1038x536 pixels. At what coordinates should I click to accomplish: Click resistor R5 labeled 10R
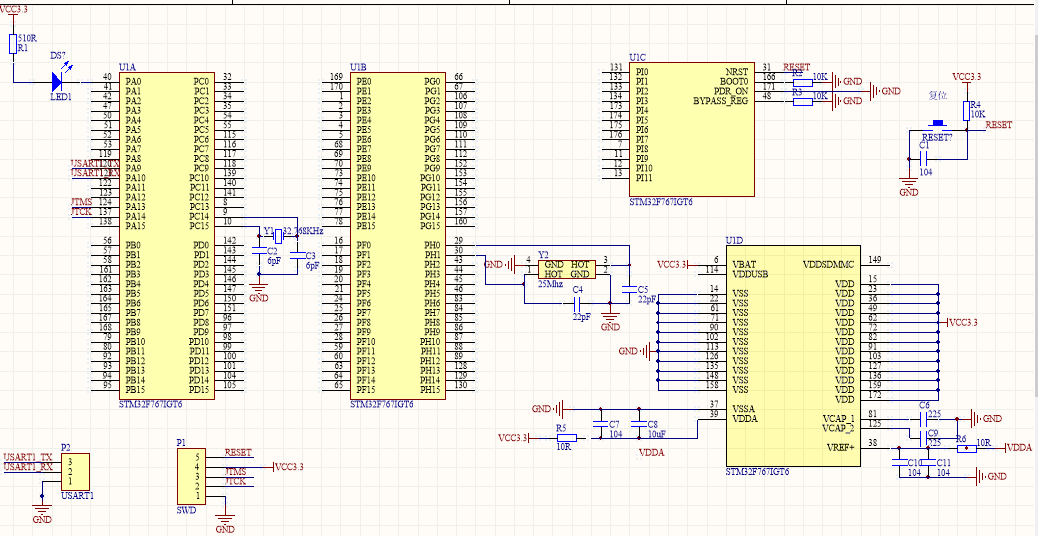click(562, 438)
